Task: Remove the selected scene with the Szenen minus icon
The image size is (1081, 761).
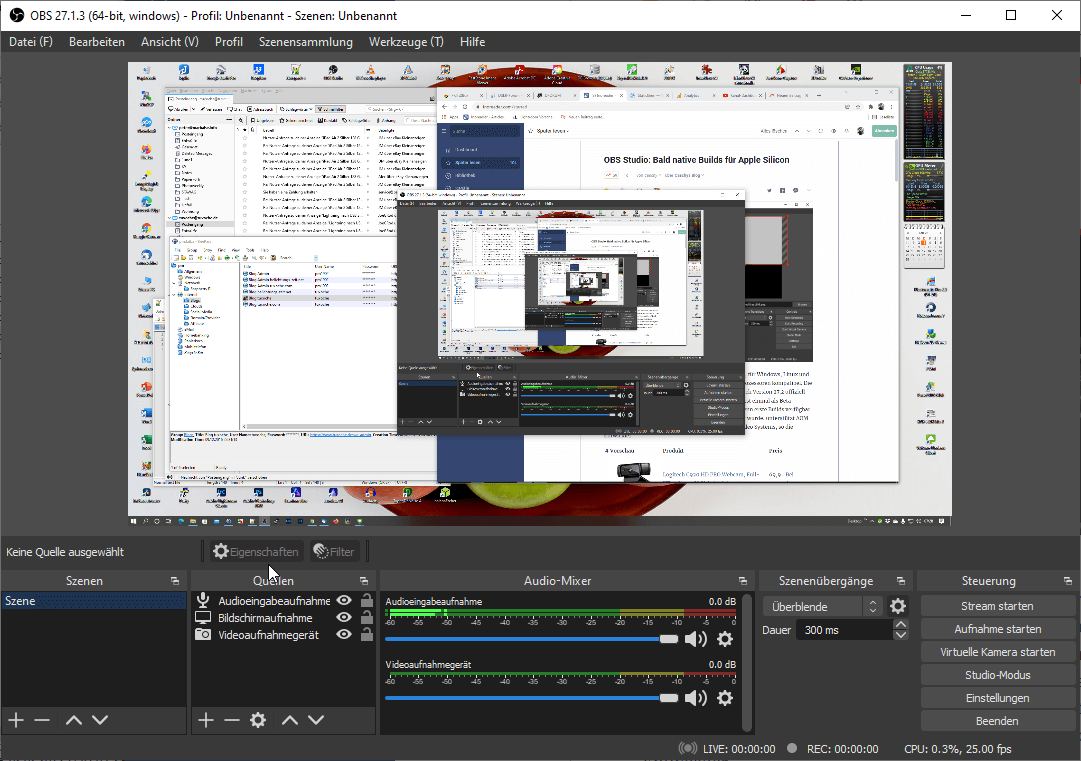Action: click(x=42, y=720)
